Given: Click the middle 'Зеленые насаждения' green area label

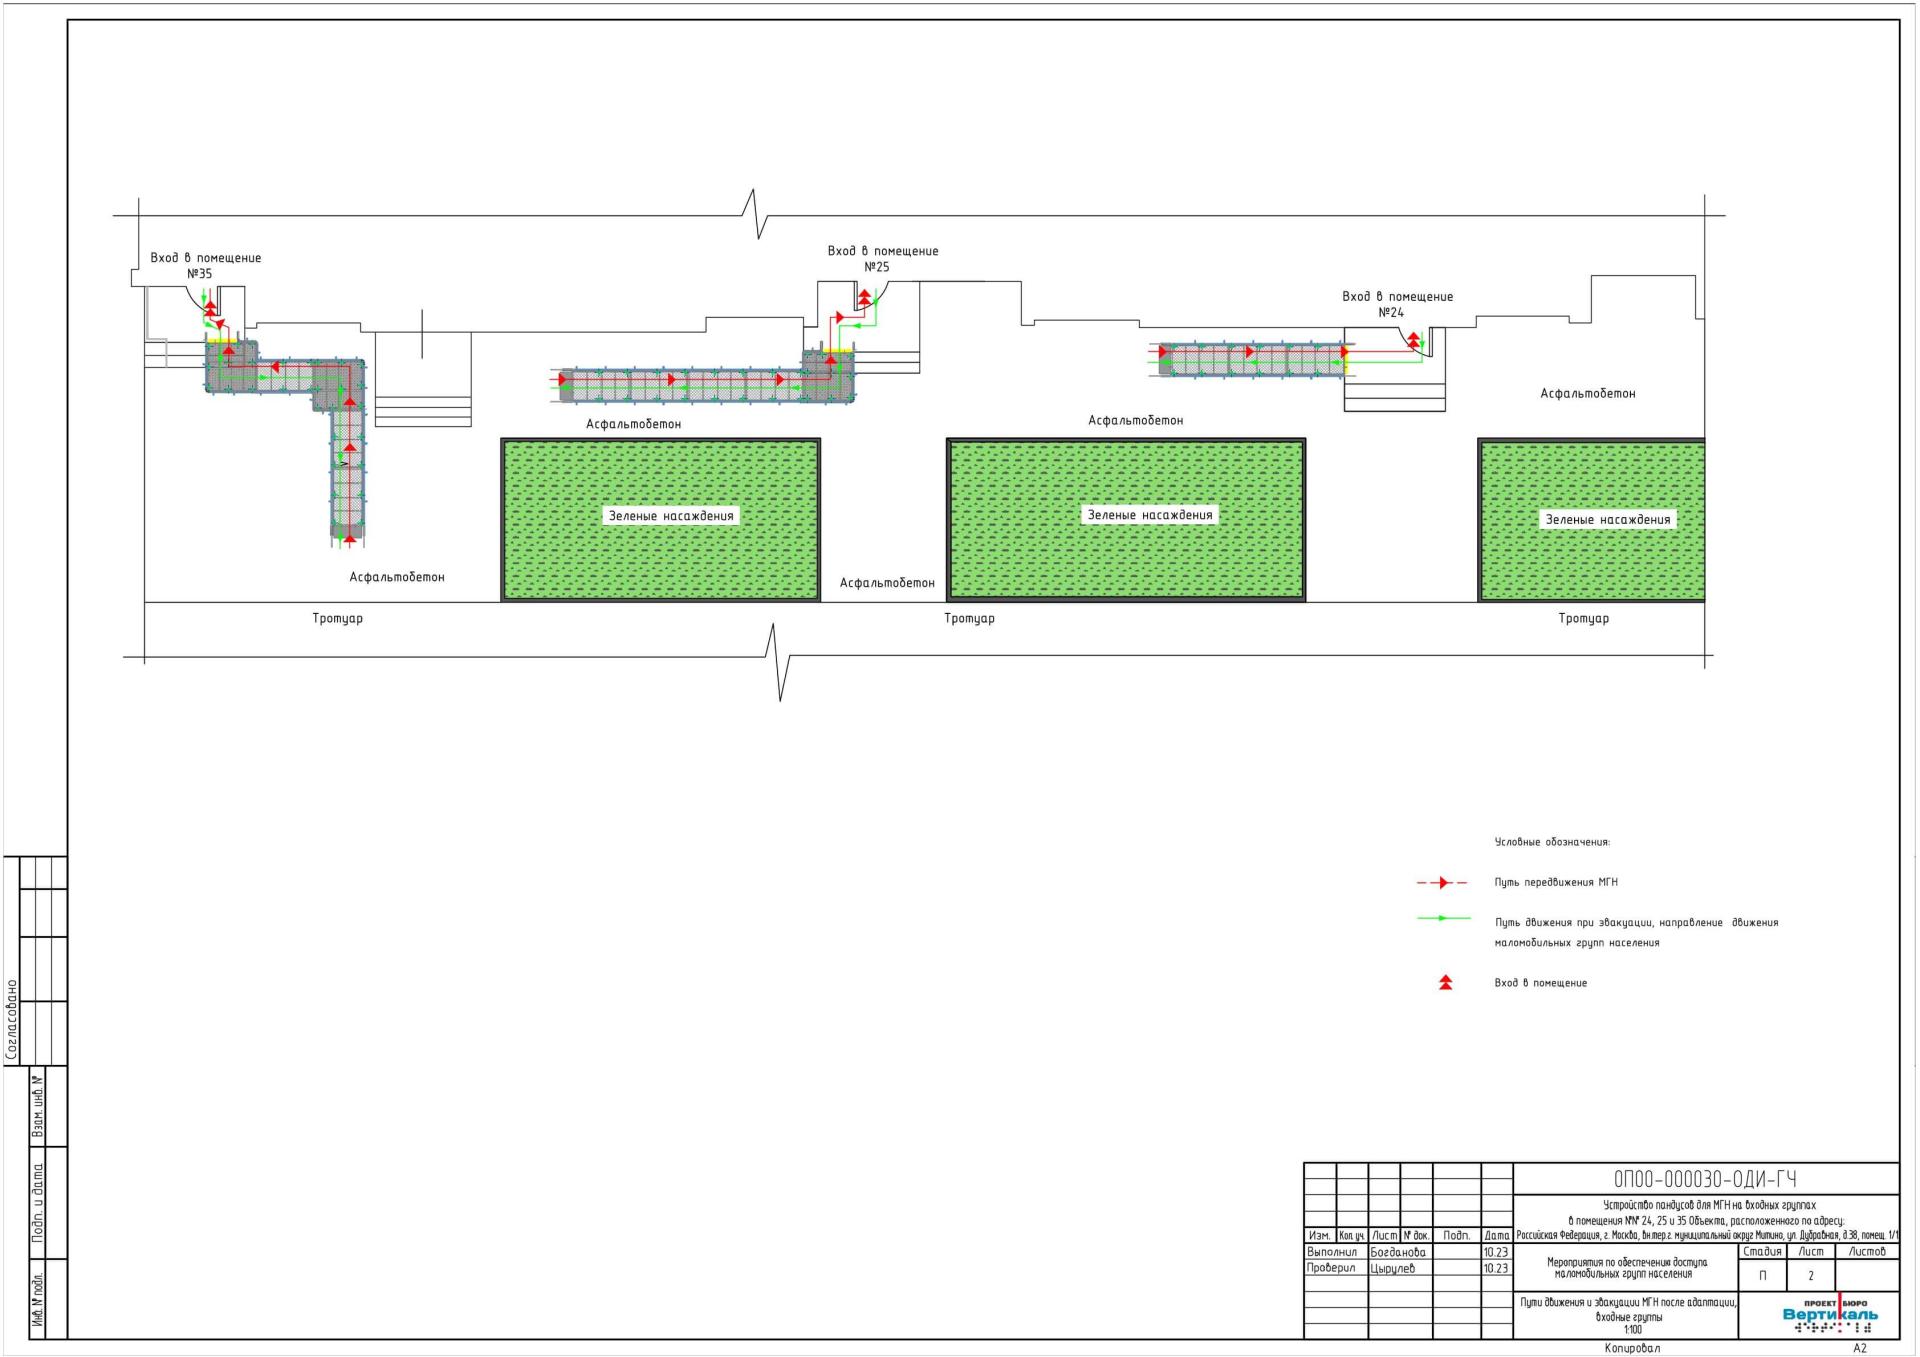Looking at the screenshot, I should pos(1150,515).
